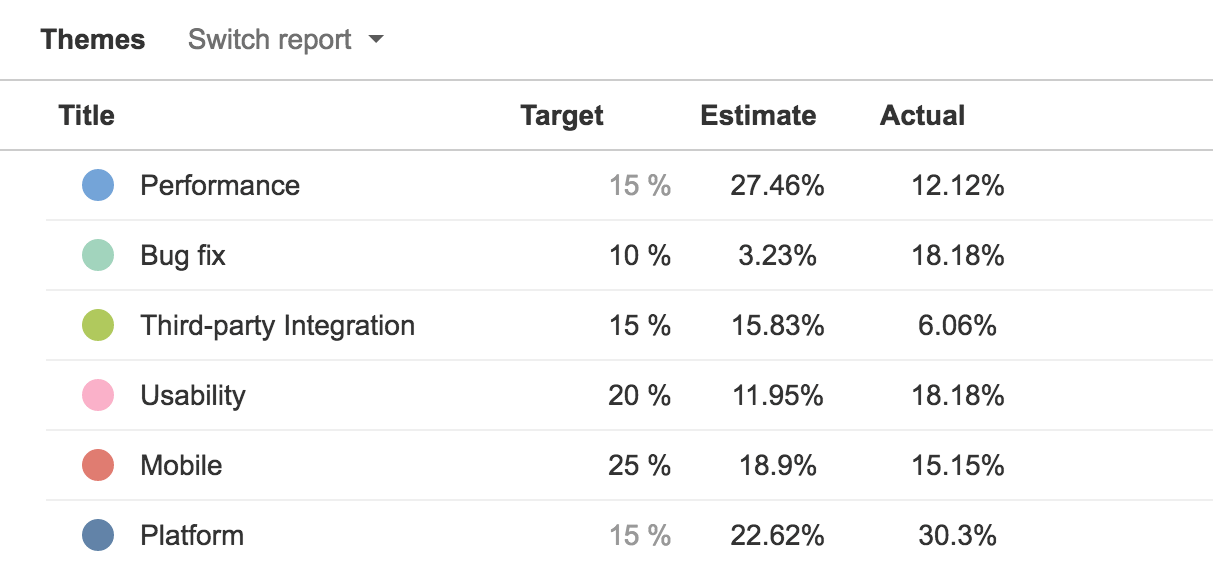The width and height of the screenshot is (1213, 569).
Task: Edit the Usability target 20 % value
Action: 639,395
